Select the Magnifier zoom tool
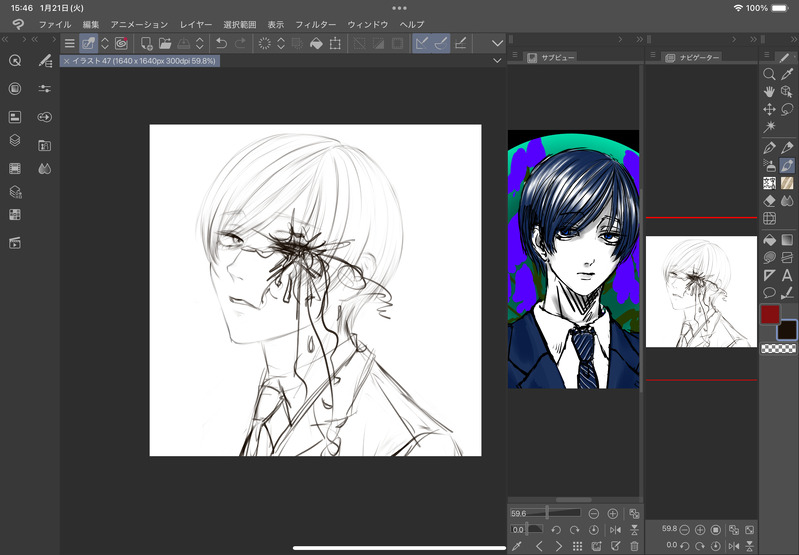This screenshot has width=799, height=555. [x=769, y=74]
